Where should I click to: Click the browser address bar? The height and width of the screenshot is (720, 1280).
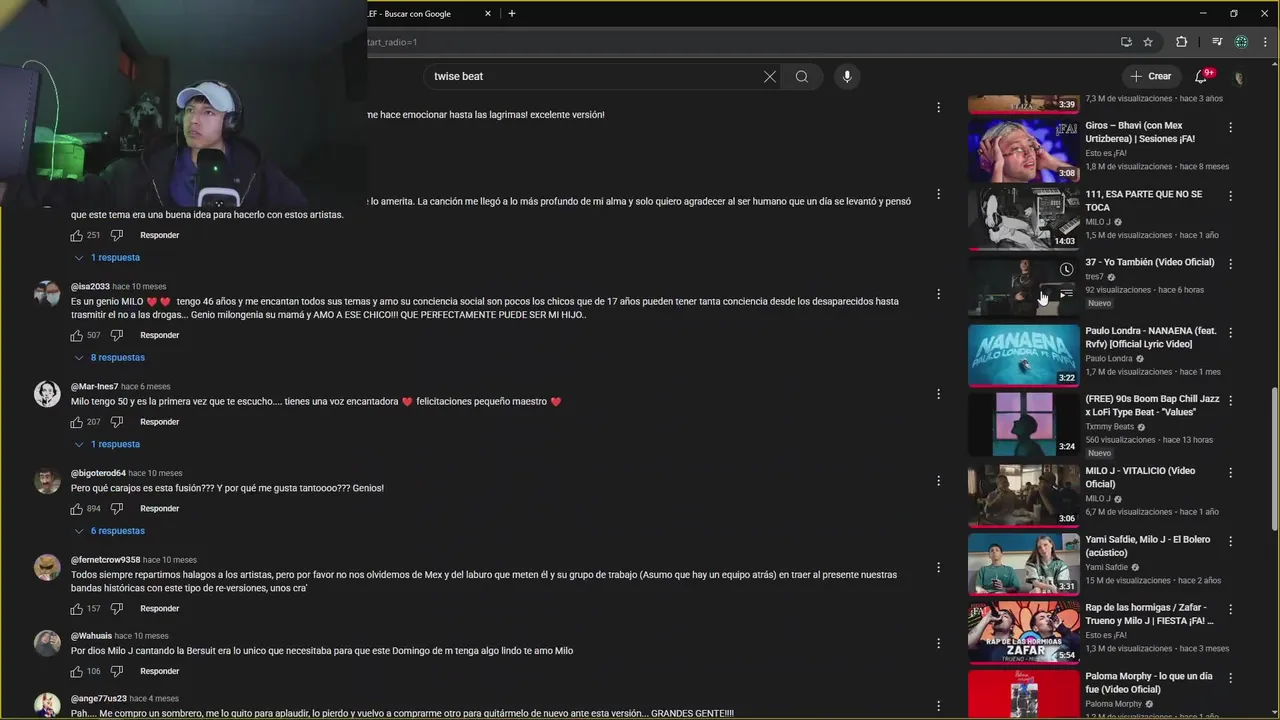click(740, 42)
